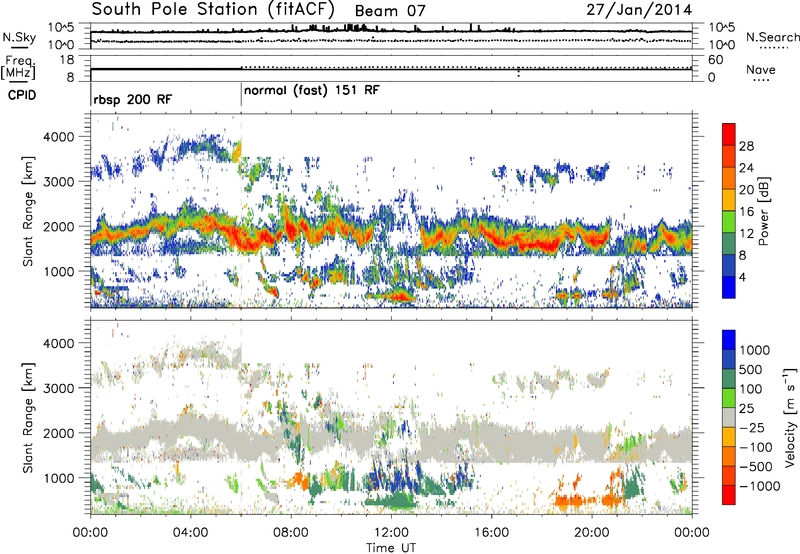This screenshot has height=554, width=800.
Task: Click the velocity panel 'Slant Range [km]' label
Action: tap(28, 417)
